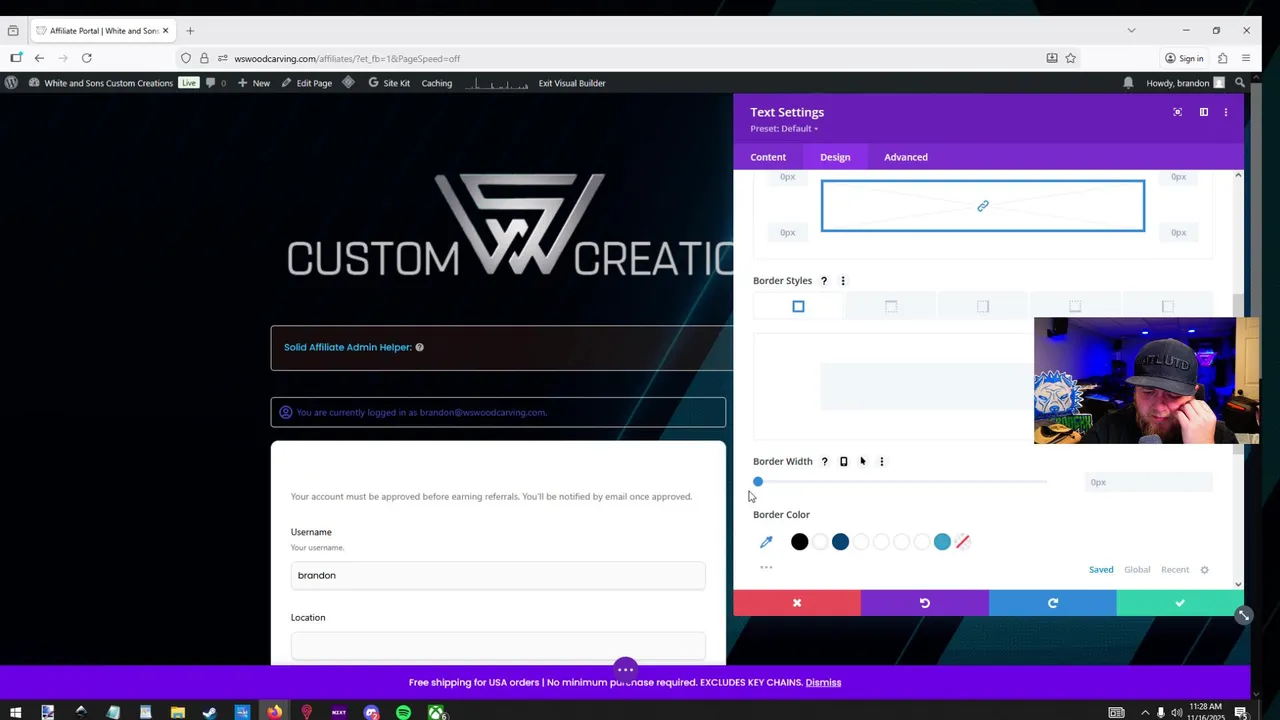Click the Border Color eyedropper icon
Screen dimensions: 1280x720
pyautogui.click(x=766, y=542)
